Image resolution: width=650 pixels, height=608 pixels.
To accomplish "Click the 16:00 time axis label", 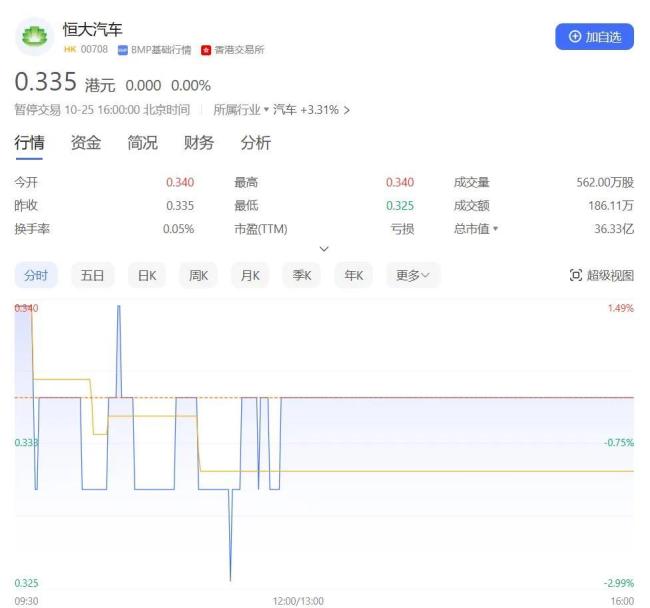I will (x=622, y=601).
